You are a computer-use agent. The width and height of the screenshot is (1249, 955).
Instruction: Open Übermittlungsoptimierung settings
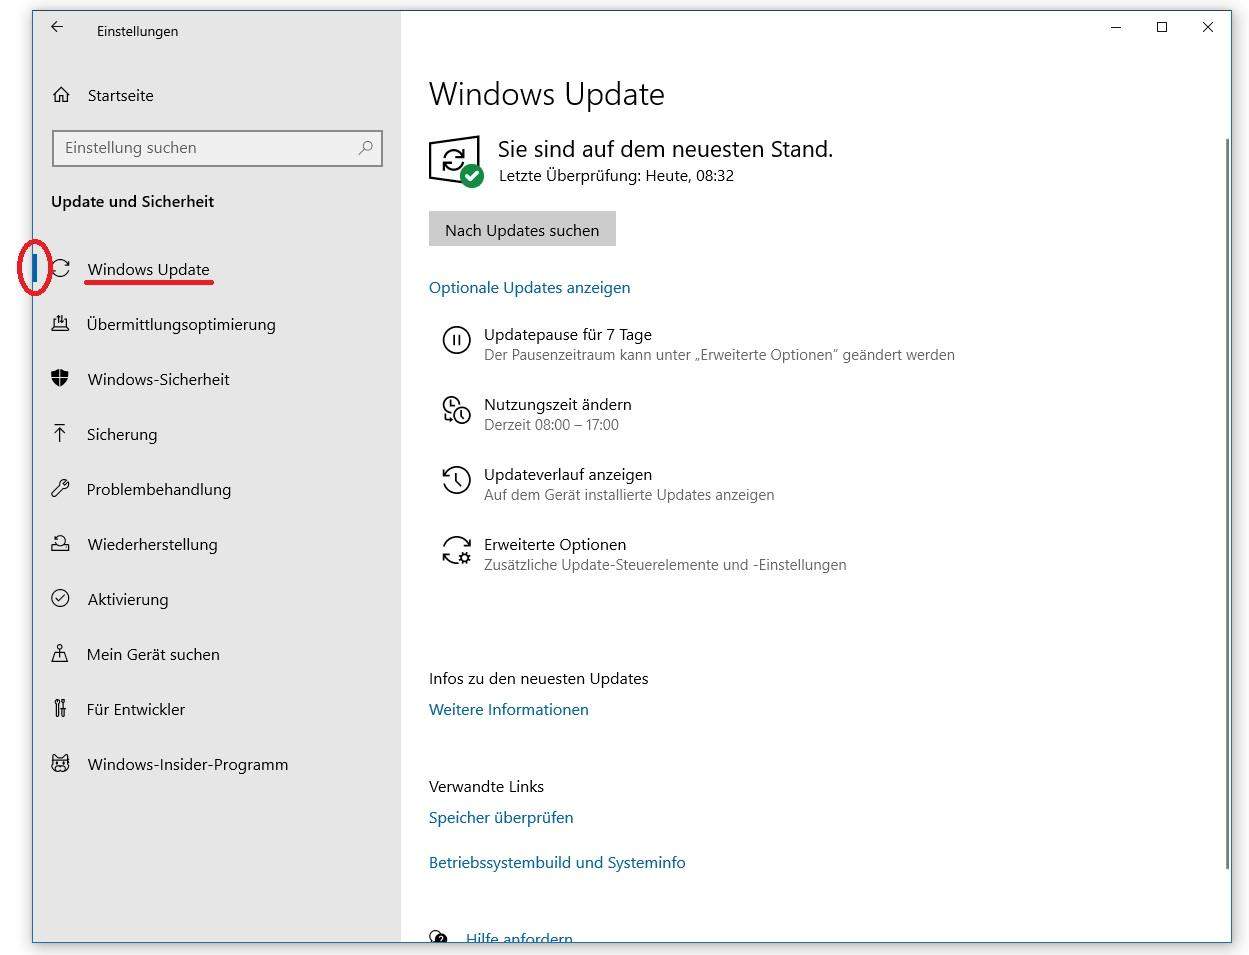181,324
